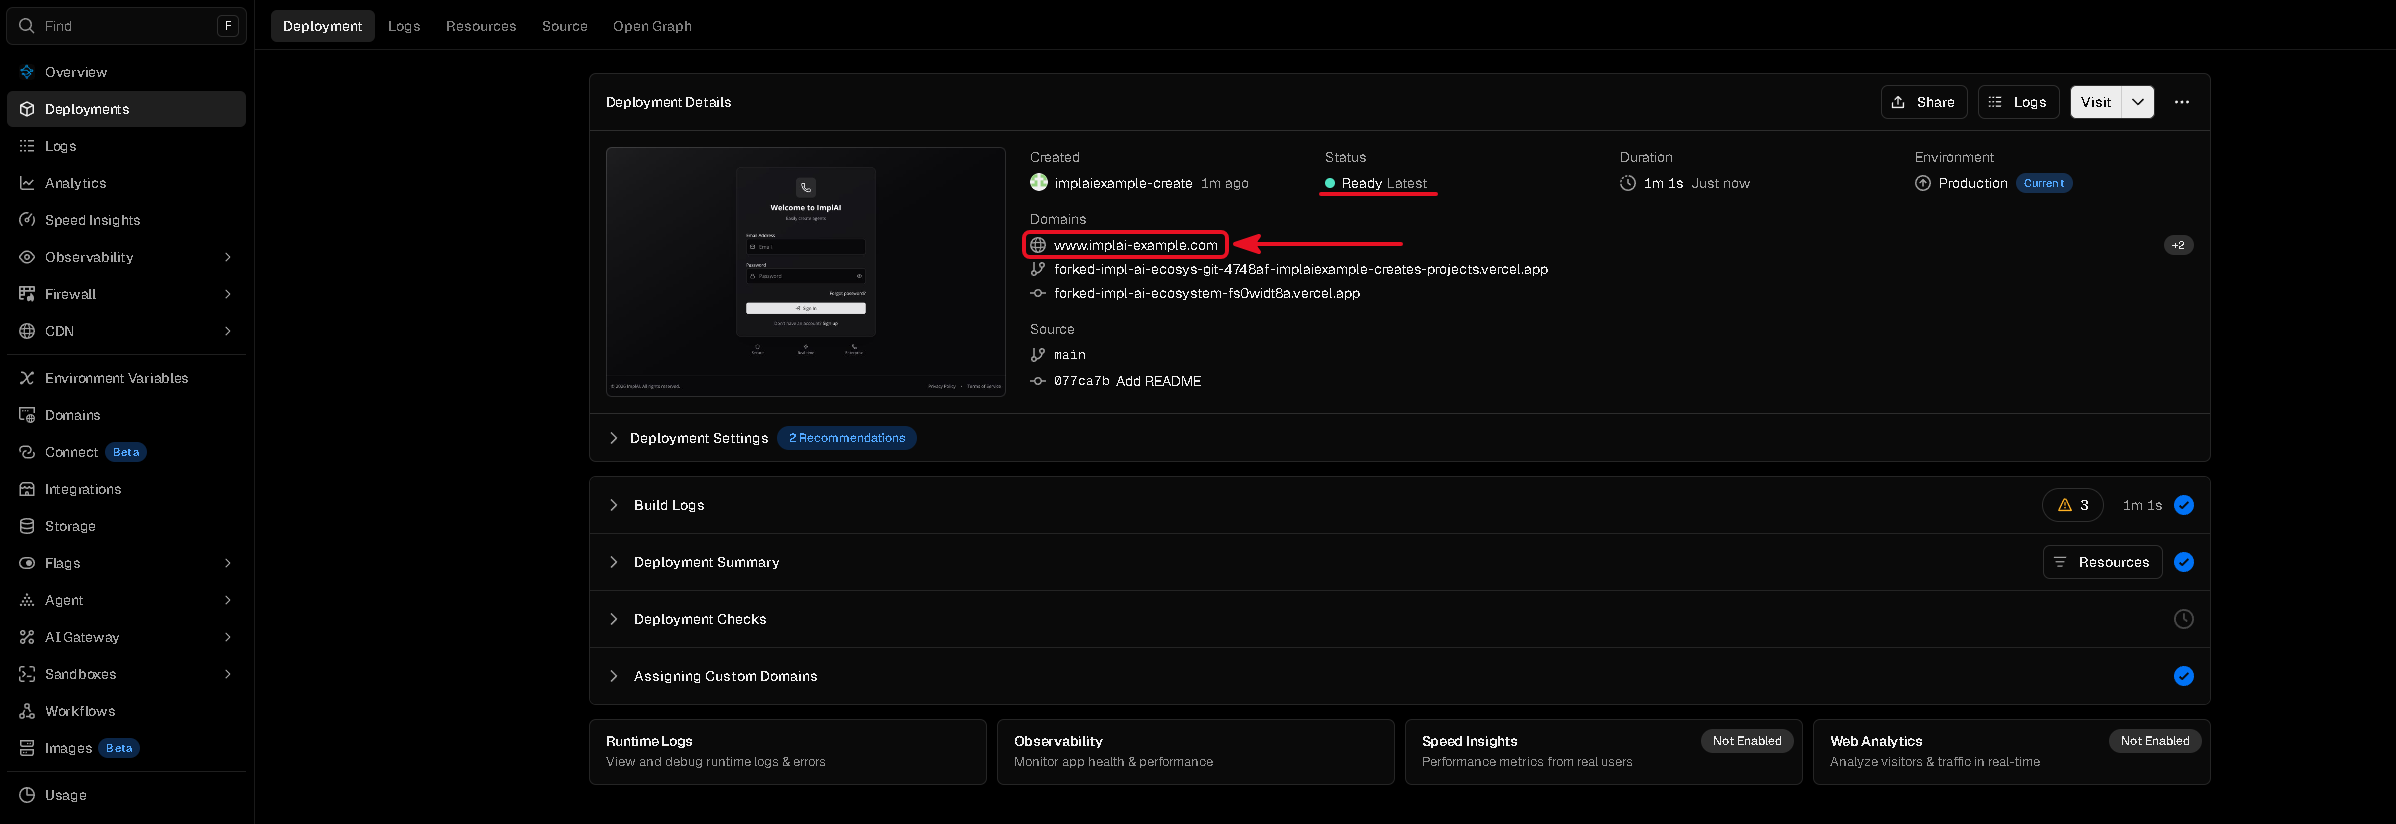Click the Deployments cube icon in sidebar
This screenshot has height=824, width=2396.
(x=27, y=109)
